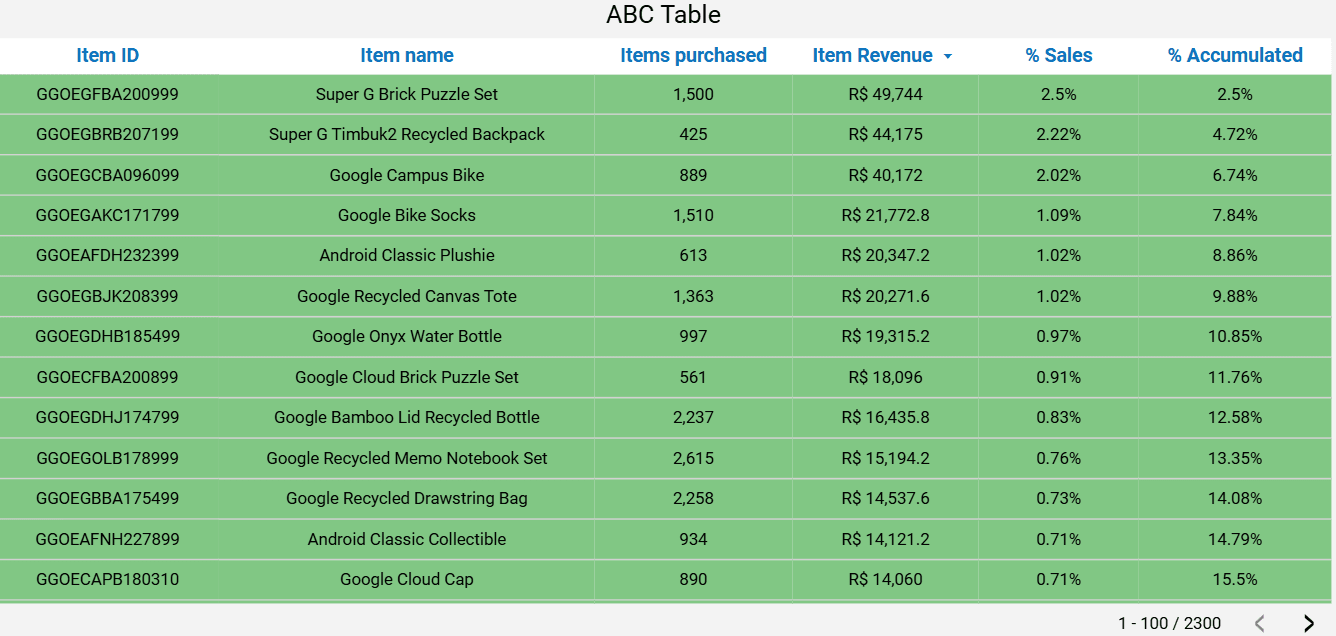Select Google Recycled Memo Notebook Set

407,458
